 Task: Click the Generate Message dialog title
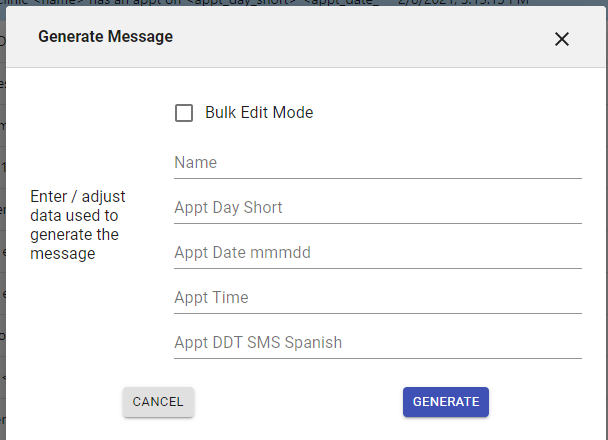[105, 37]
